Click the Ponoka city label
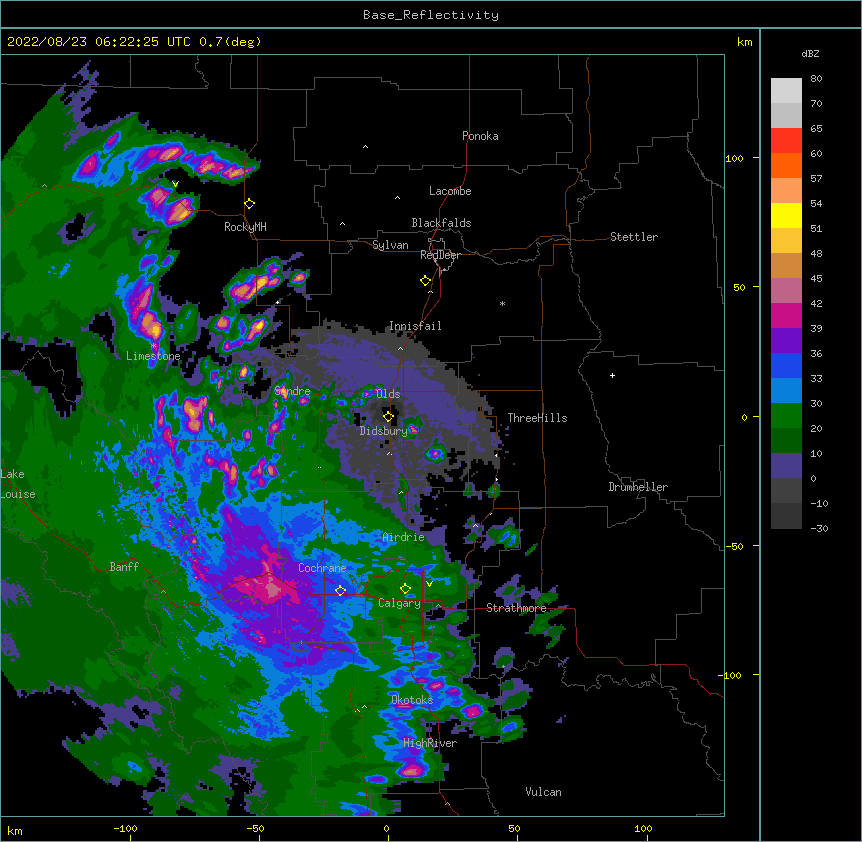Screen dimensions: 862x842 (x=480, y=136)
